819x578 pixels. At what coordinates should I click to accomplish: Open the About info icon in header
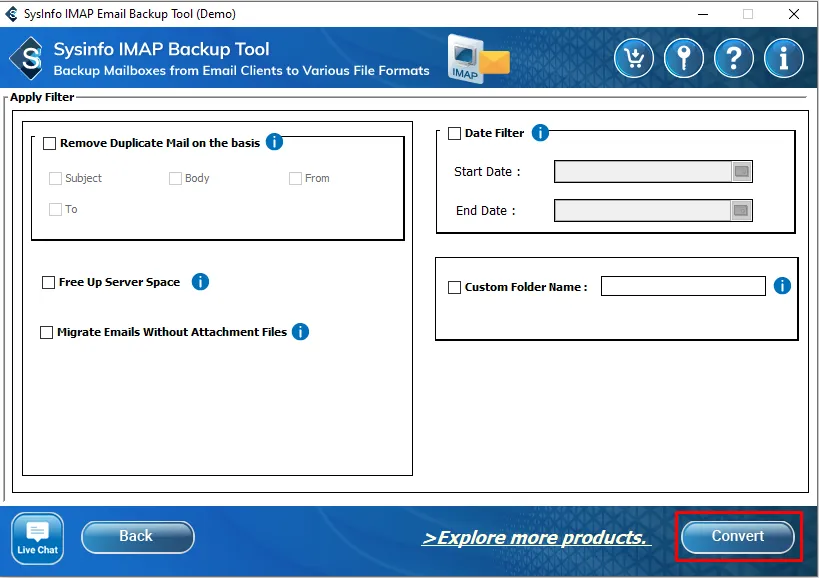tap(784, 58)
